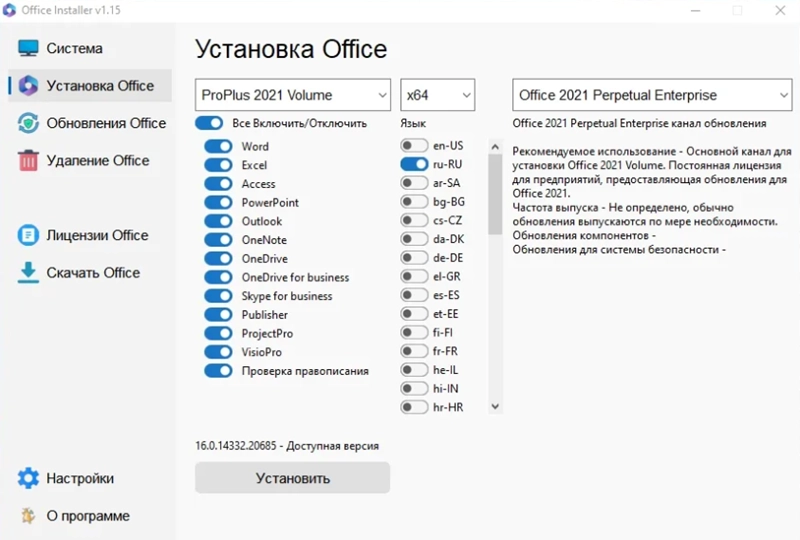The height and width of the screenshot is (540, 800).
Task: Toggle the PowerPoint switch
Action: coord(218,202)
